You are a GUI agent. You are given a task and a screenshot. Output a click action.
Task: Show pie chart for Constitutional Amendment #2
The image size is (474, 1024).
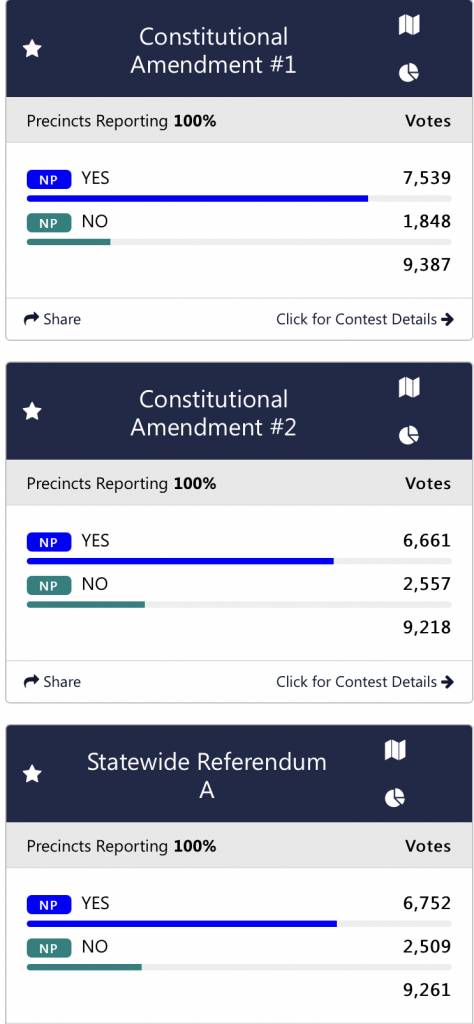click(409, 435)
